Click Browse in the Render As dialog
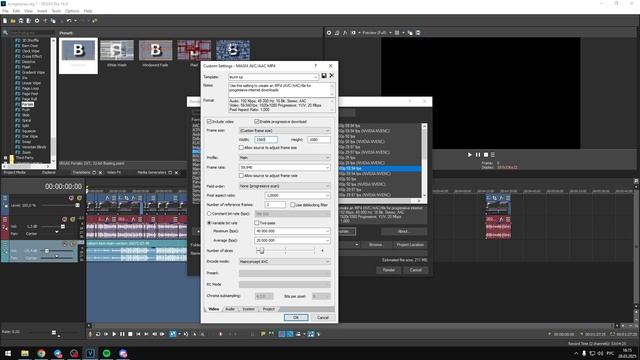 (376, 244)
